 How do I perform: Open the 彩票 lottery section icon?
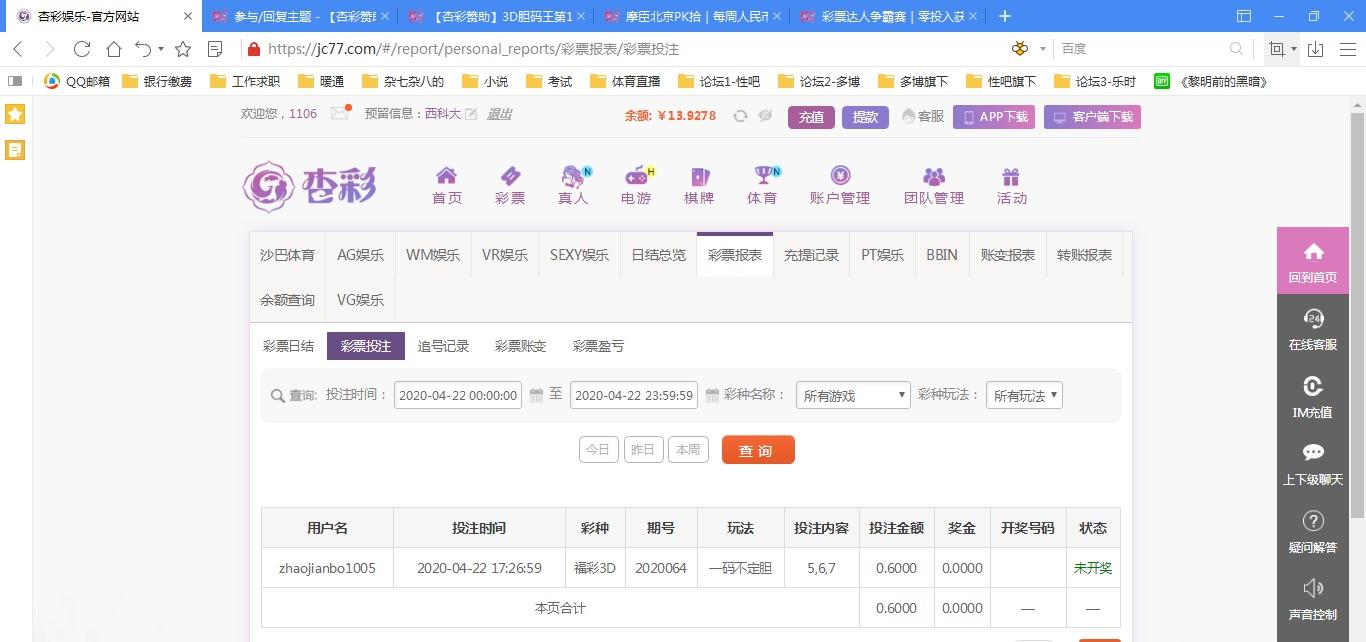(509, 176)
